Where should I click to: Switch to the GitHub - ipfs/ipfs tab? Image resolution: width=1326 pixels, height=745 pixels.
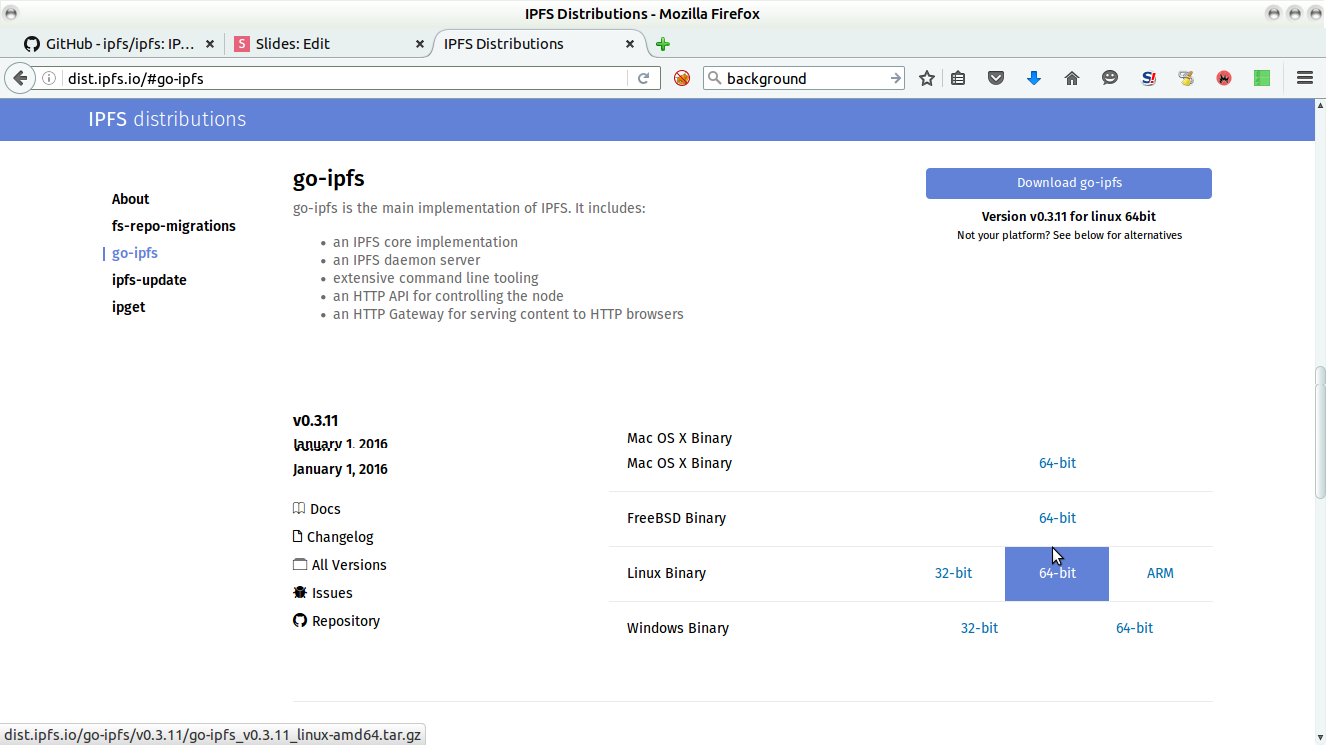120,44
